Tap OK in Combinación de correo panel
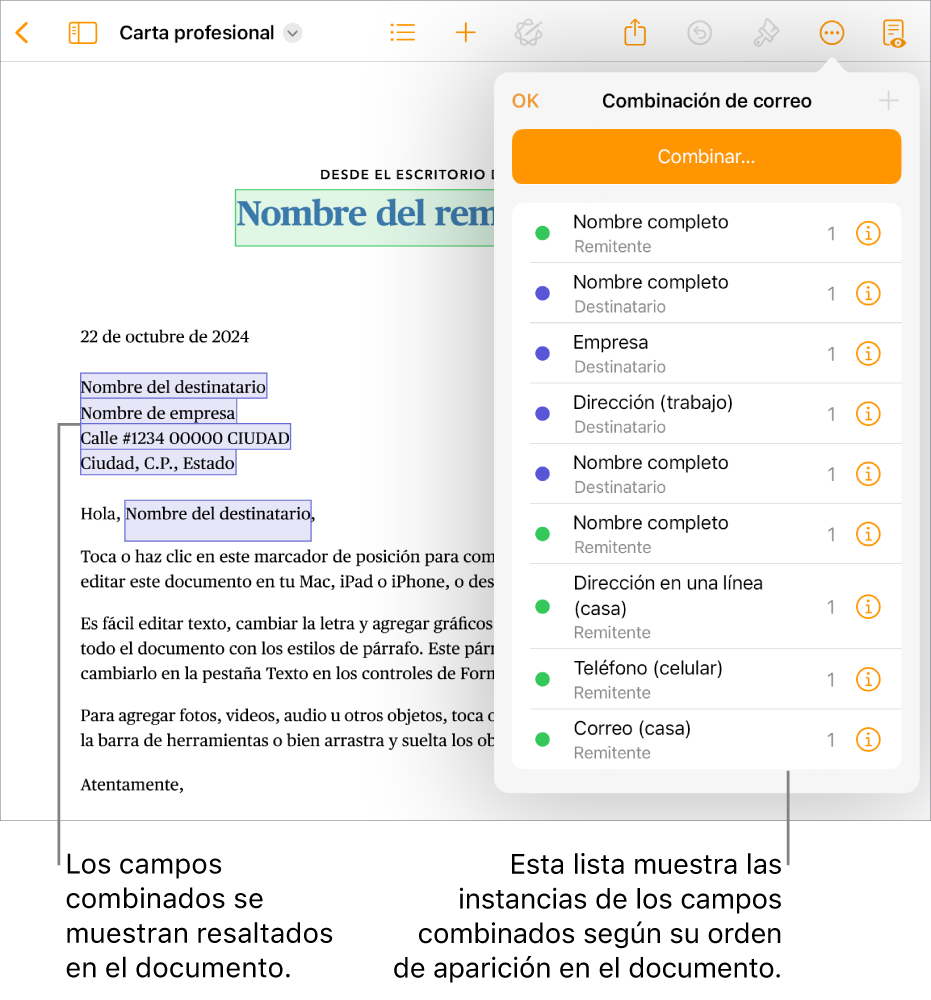Screen dimensions: 931x1000 coord(525,101)
